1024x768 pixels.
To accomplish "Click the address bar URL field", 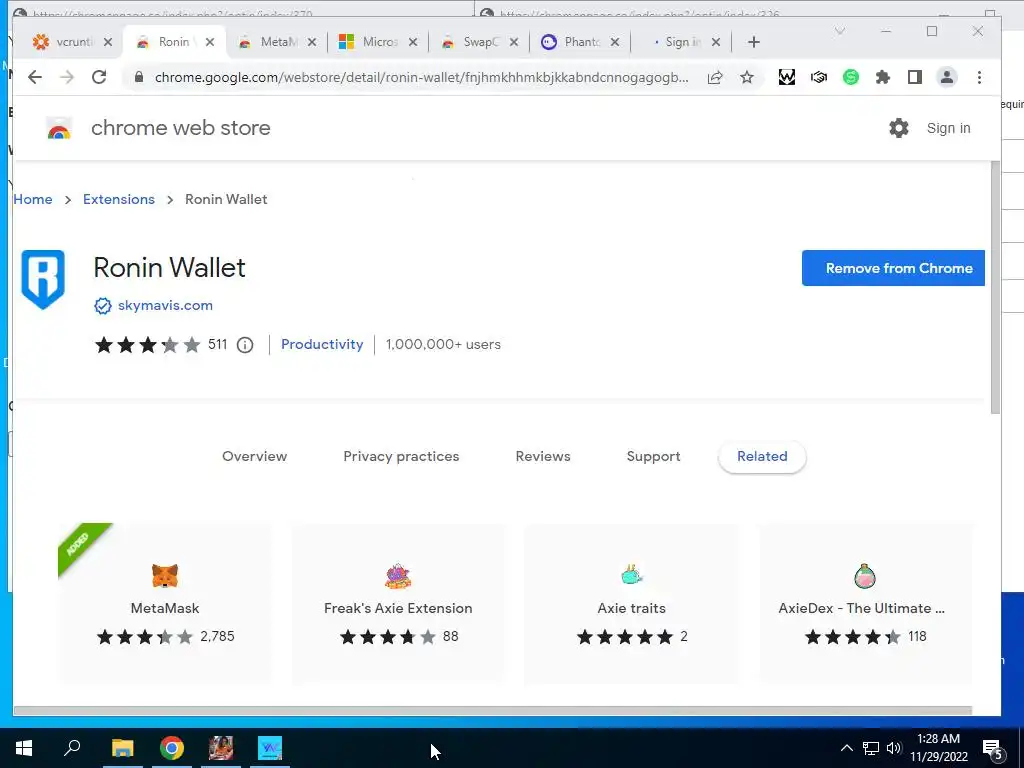I will tap(421, 77).
